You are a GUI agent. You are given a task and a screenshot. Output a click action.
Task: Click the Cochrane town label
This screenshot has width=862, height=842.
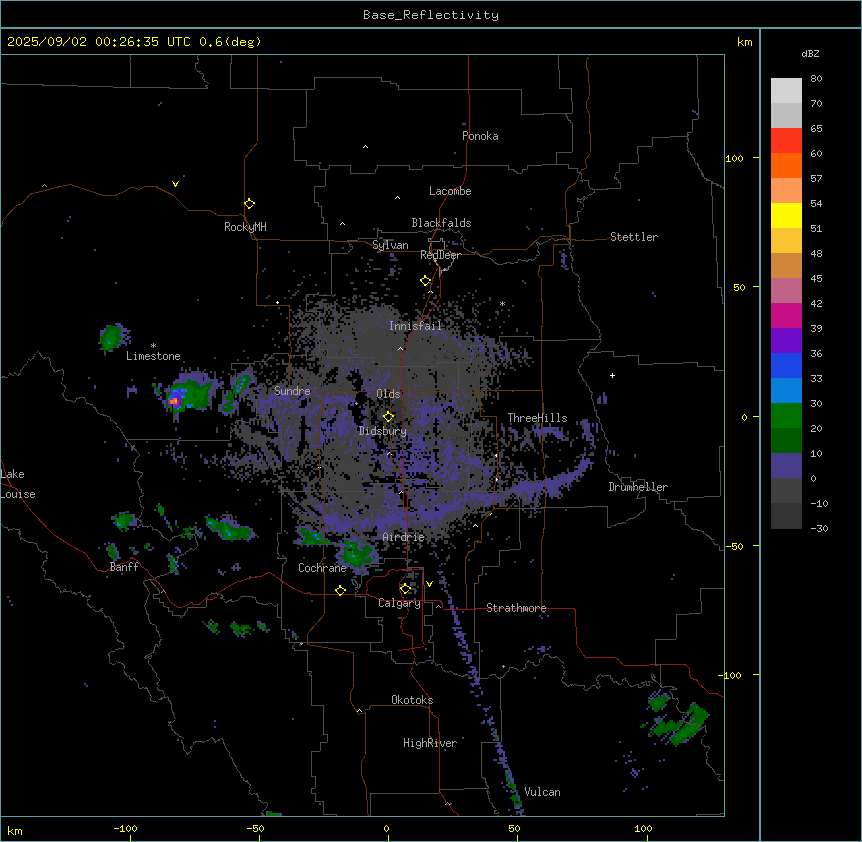[x=322, y=568]
